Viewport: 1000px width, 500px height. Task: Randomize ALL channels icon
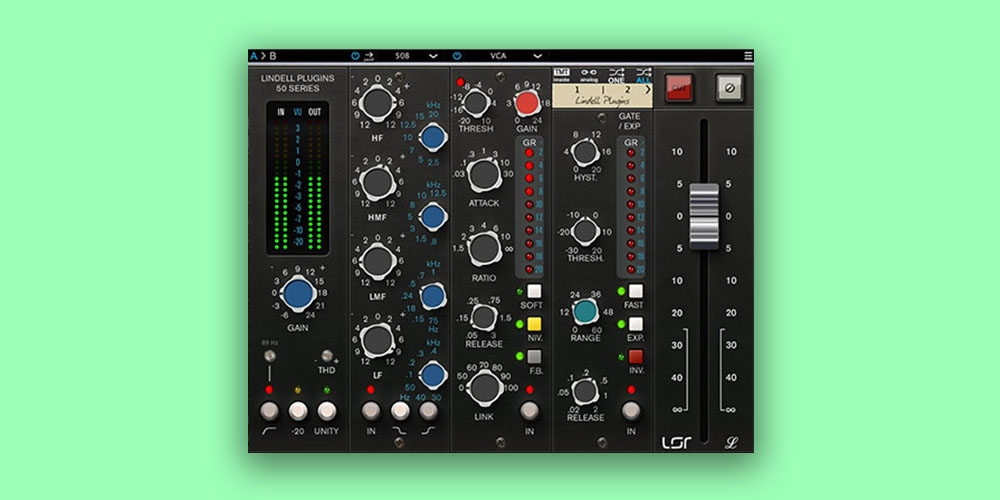643,75
